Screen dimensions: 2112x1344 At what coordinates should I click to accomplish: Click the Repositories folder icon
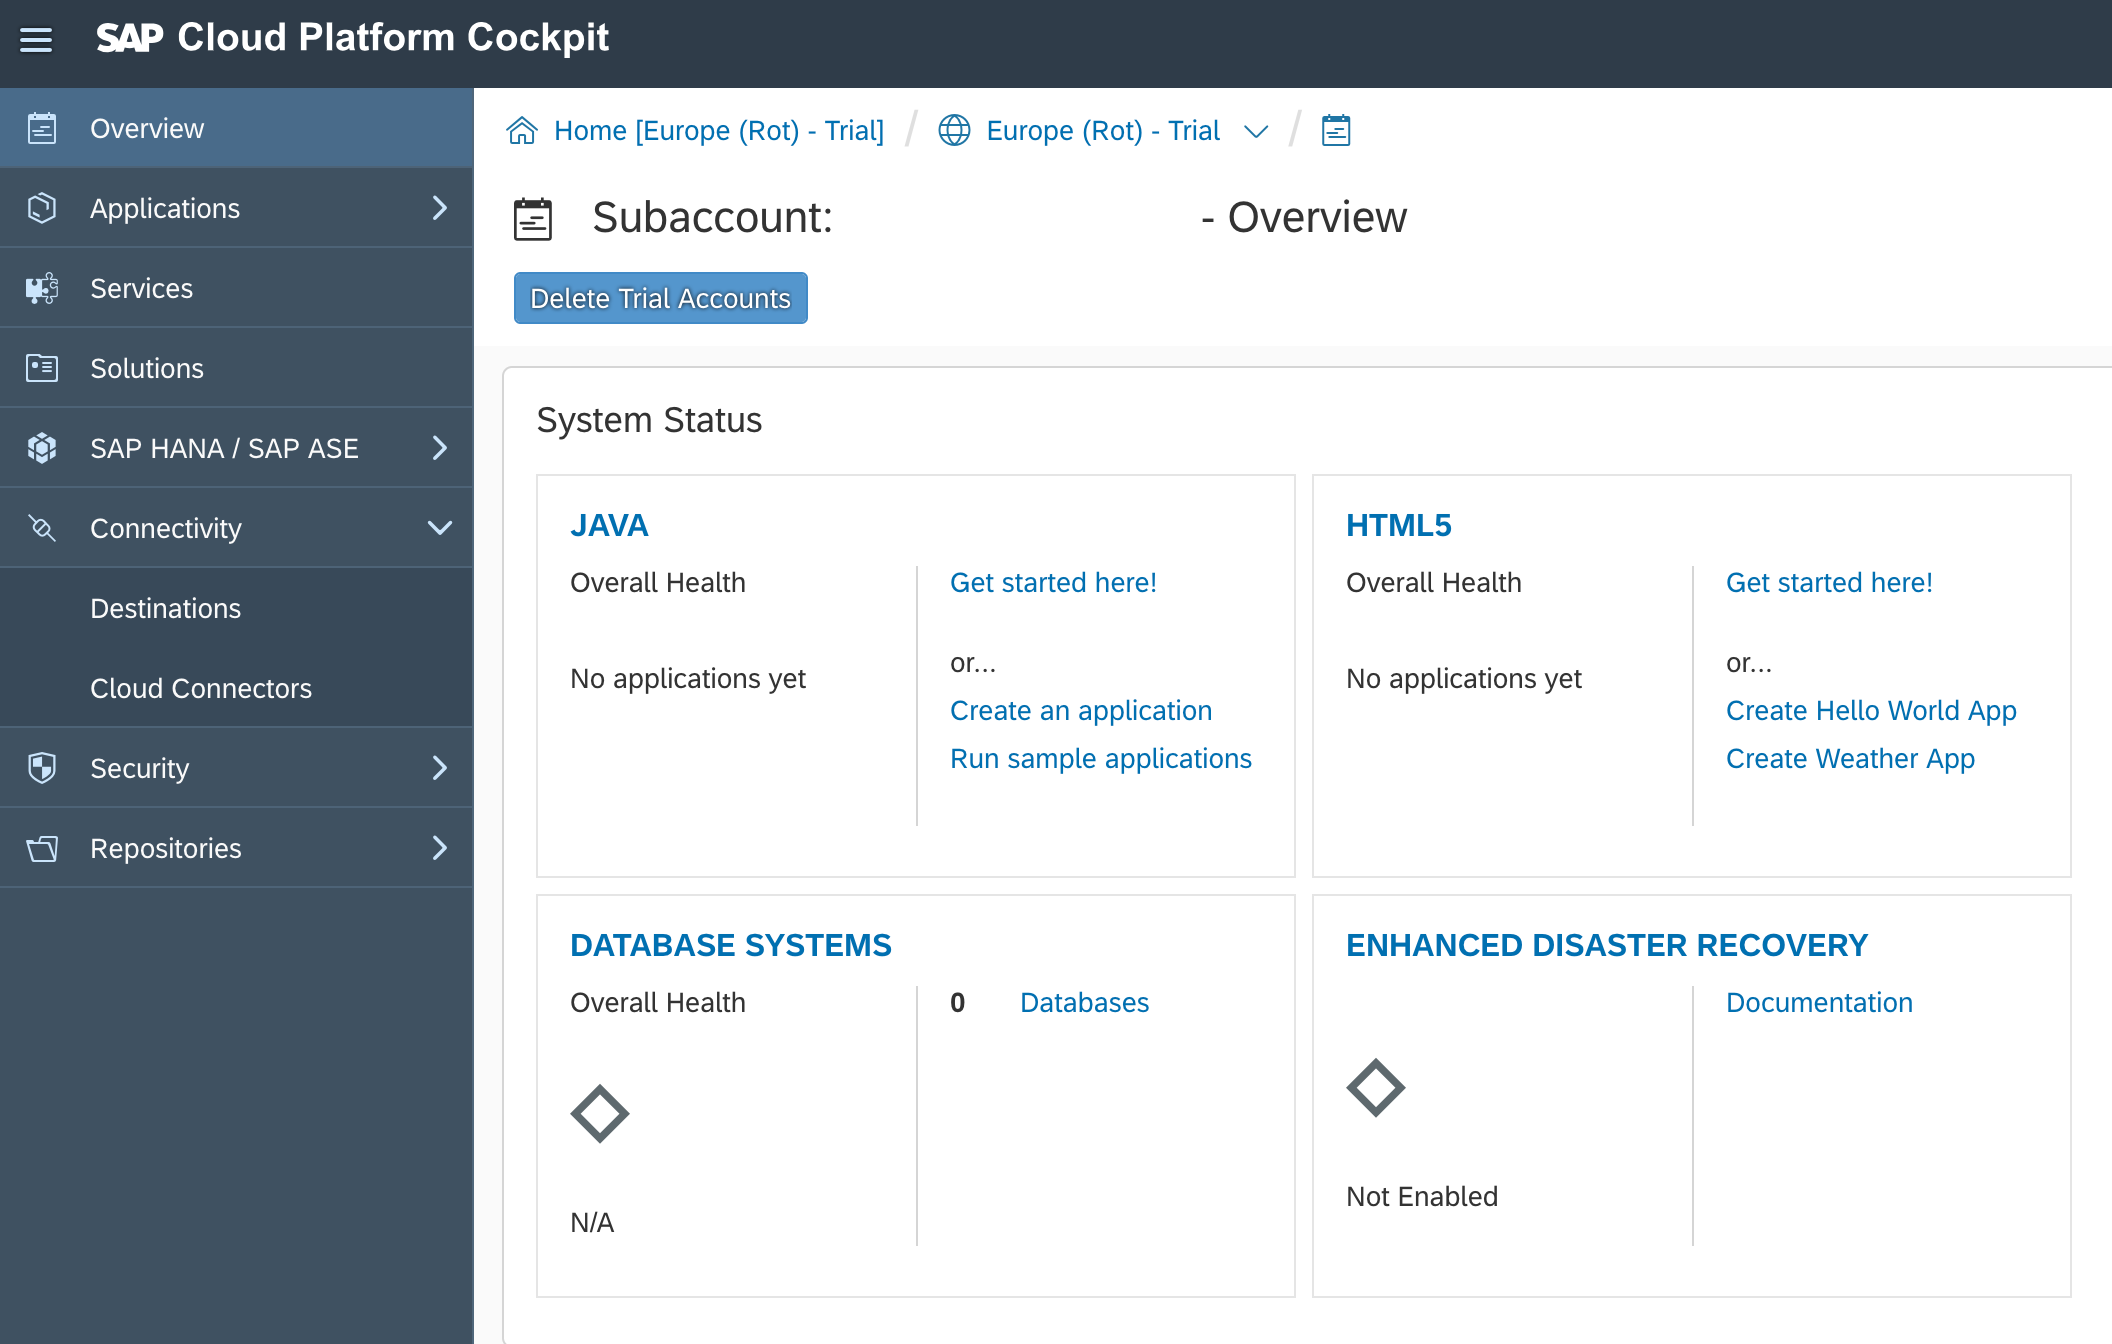(x=42, y=848)
